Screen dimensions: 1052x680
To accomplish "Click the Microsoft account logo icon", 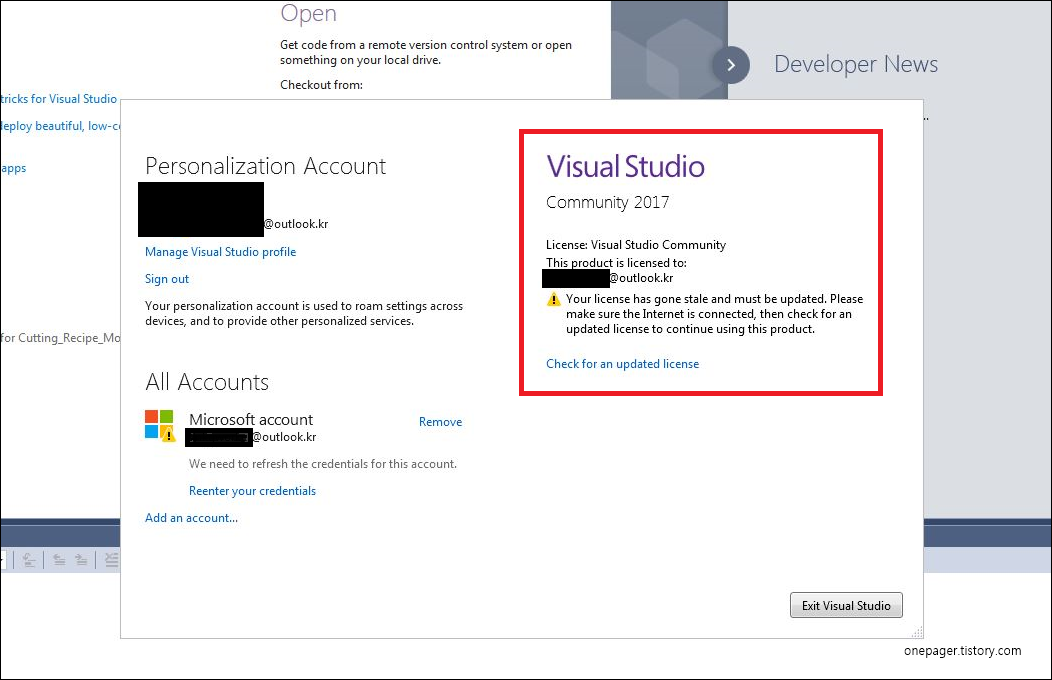I will [159, 424].
